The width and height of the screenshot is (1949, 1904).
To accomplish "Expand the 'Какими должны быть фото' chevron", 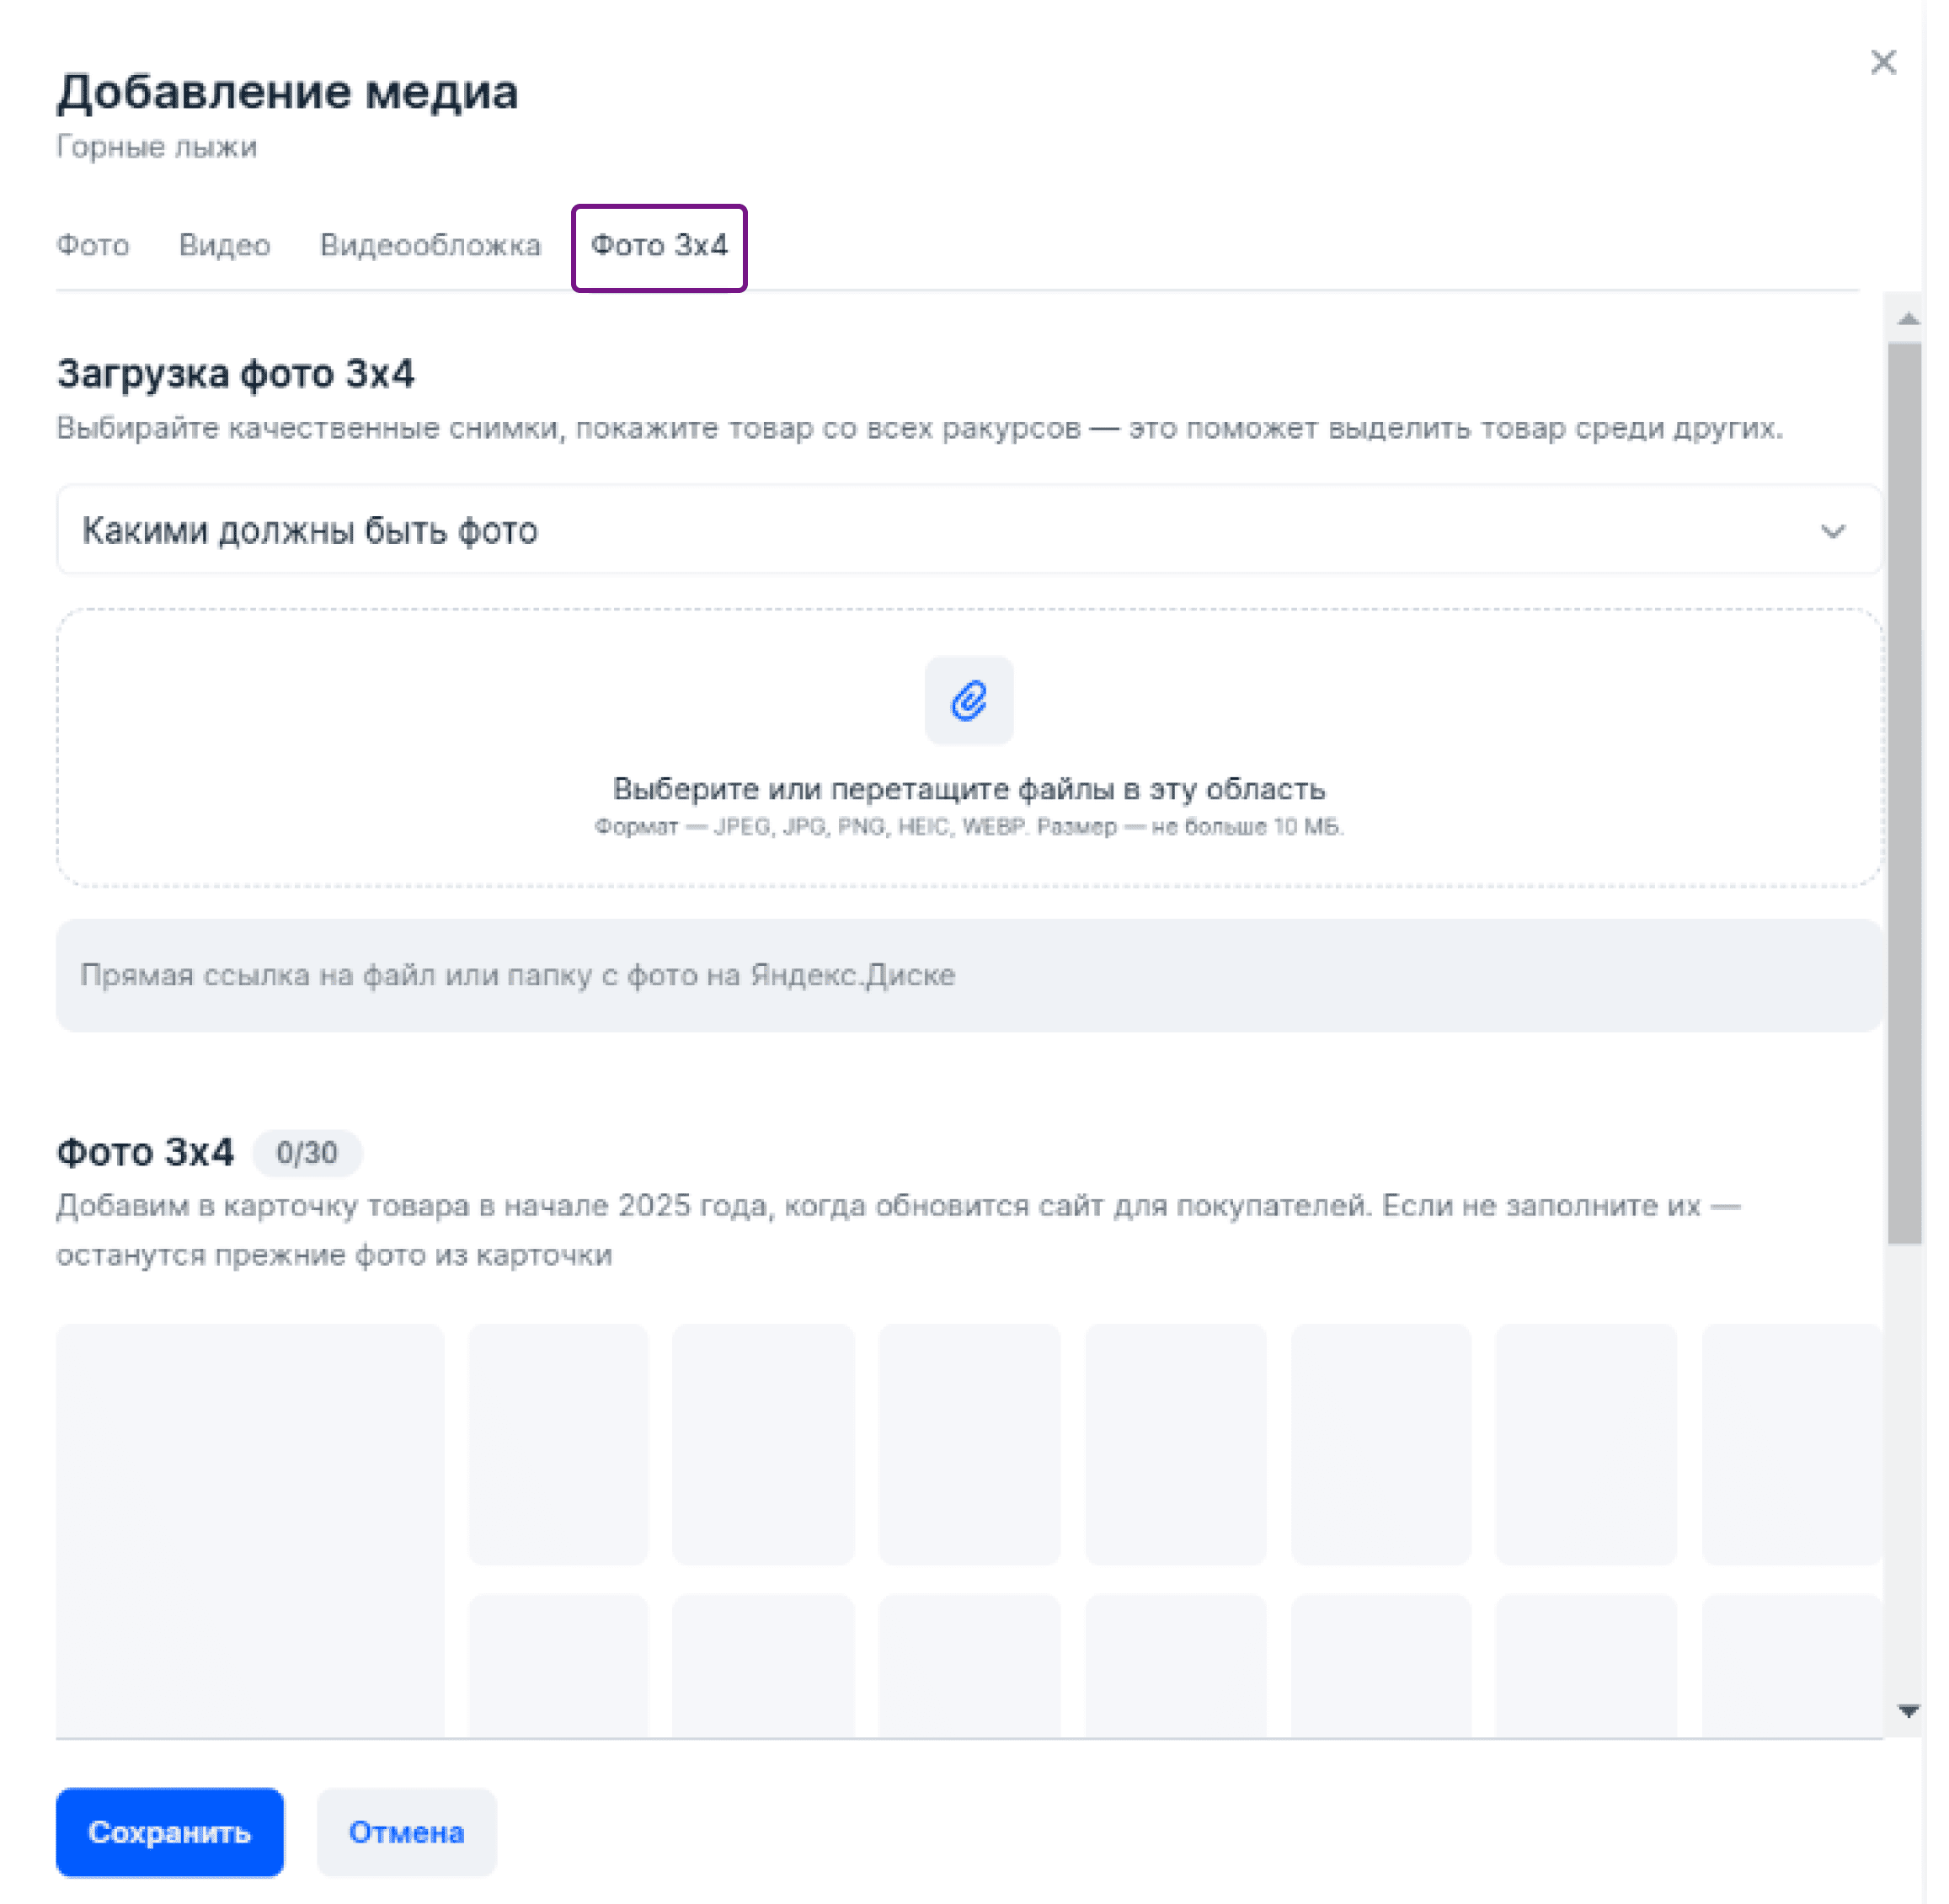I will (1831, 531).
